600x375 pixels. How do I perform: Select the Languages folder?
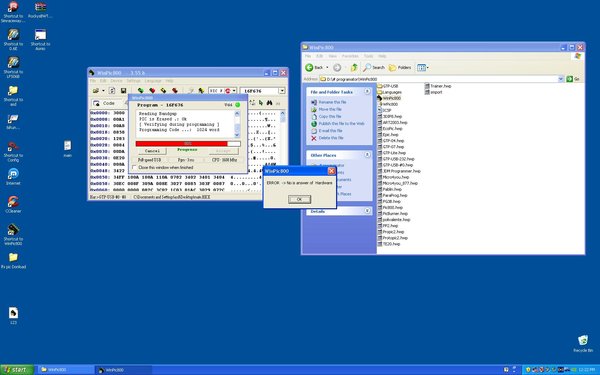(x=390, y=92)
